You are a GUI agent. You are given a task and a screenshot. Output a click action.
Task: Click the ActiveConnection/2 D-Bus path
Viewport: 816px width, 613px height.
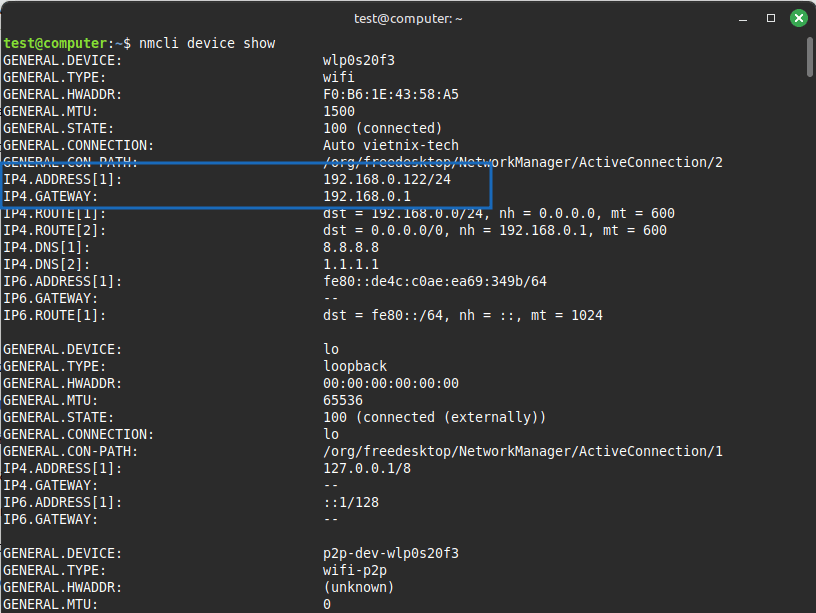tap(523, 162)
